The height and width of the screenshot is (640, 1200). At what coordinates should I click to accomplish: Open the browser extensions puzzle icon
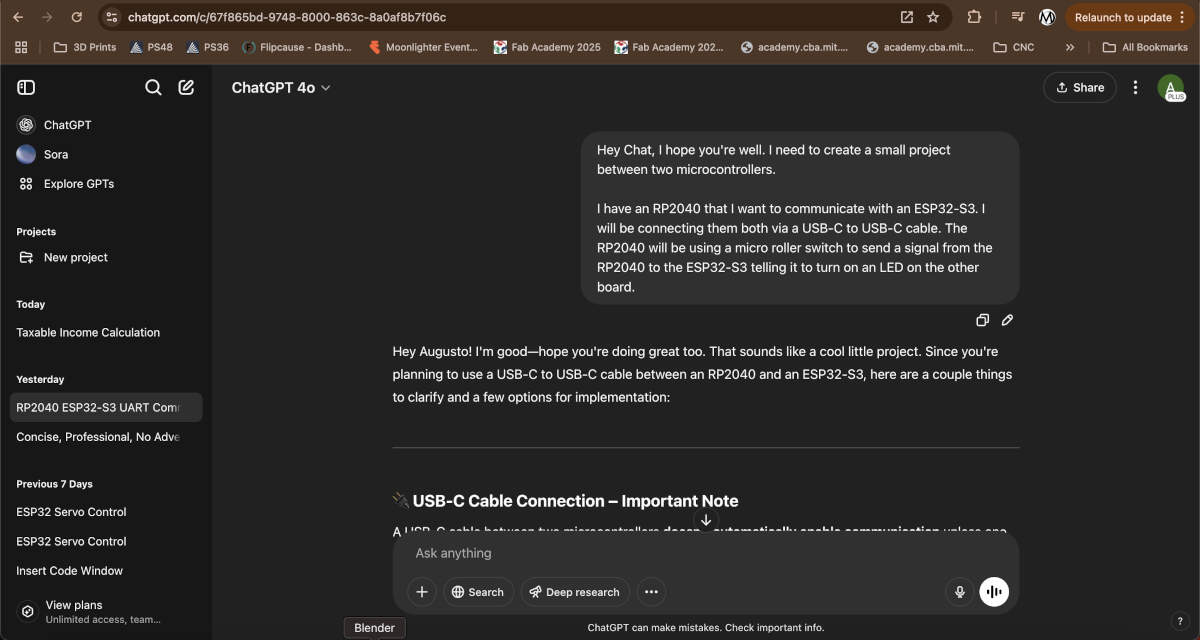point(974,17)
